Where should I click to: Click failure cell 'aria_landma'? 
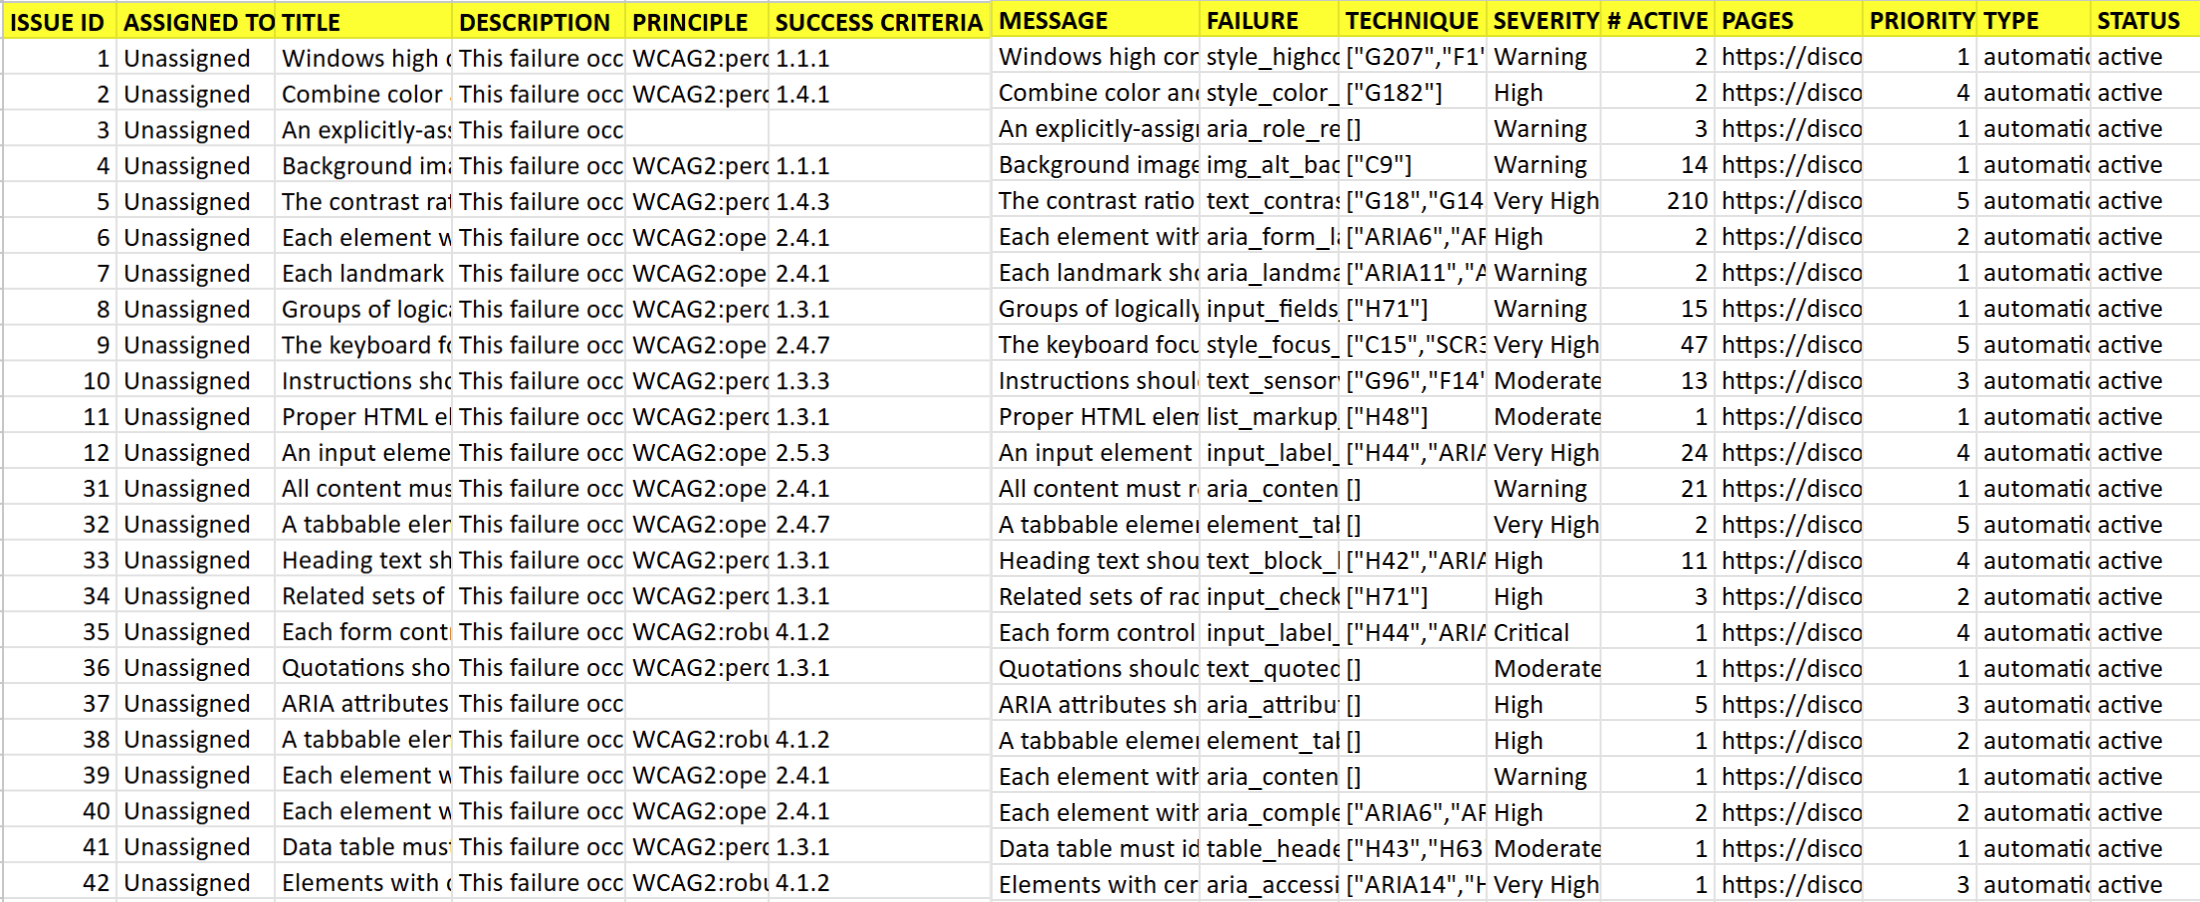click(1269, 273)
